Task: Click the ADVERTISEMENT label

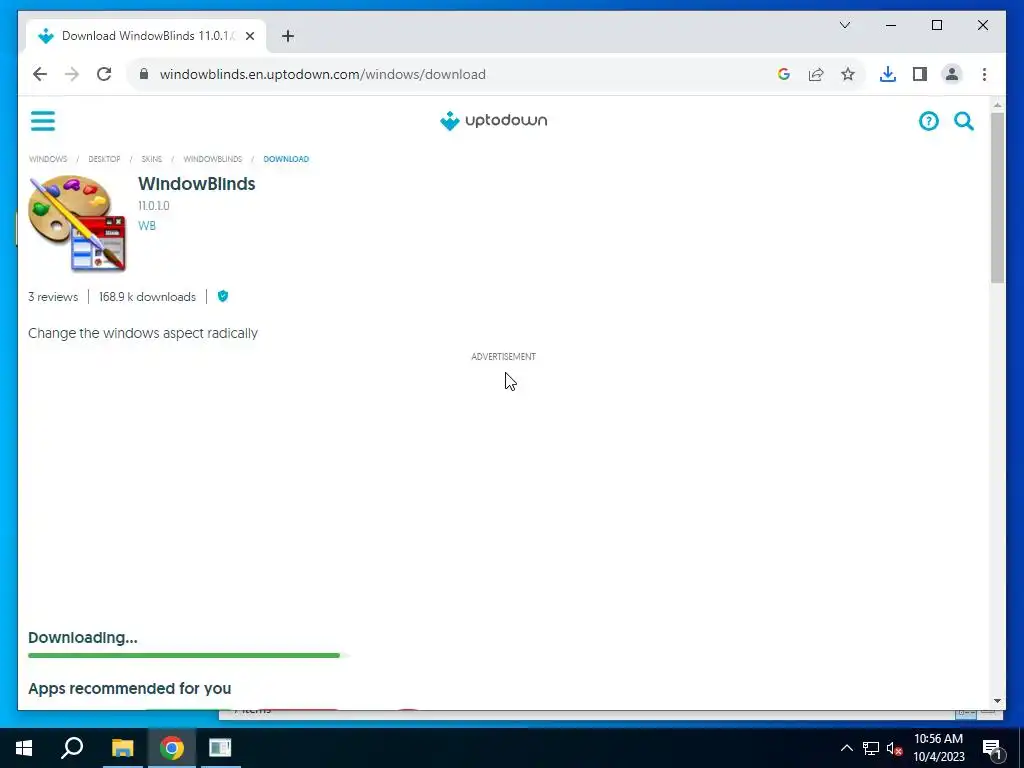Action: (504, 357)
